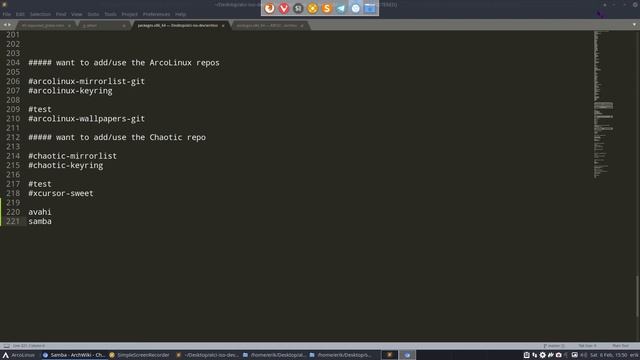This screenshot has width=640, height=360.
Task: Open the Tools menu
Action: 110,14
